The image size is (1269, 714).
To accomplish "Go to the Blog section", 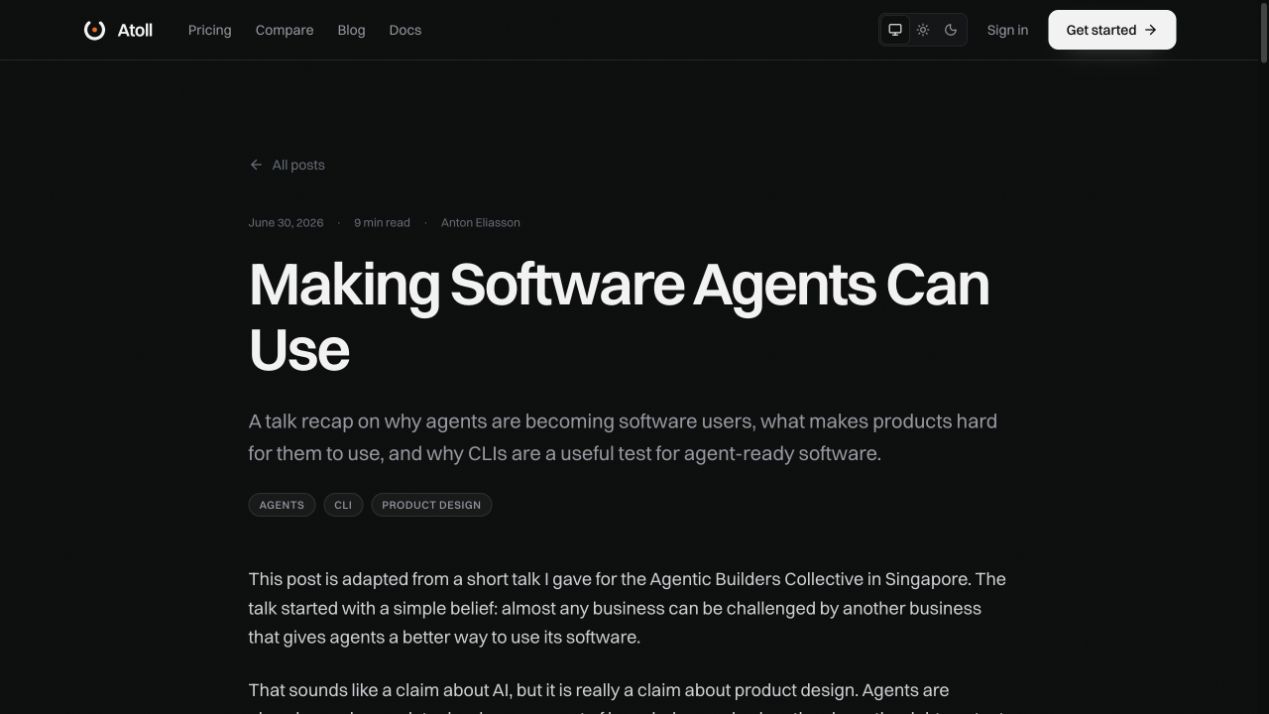I will tap(351, 30).
